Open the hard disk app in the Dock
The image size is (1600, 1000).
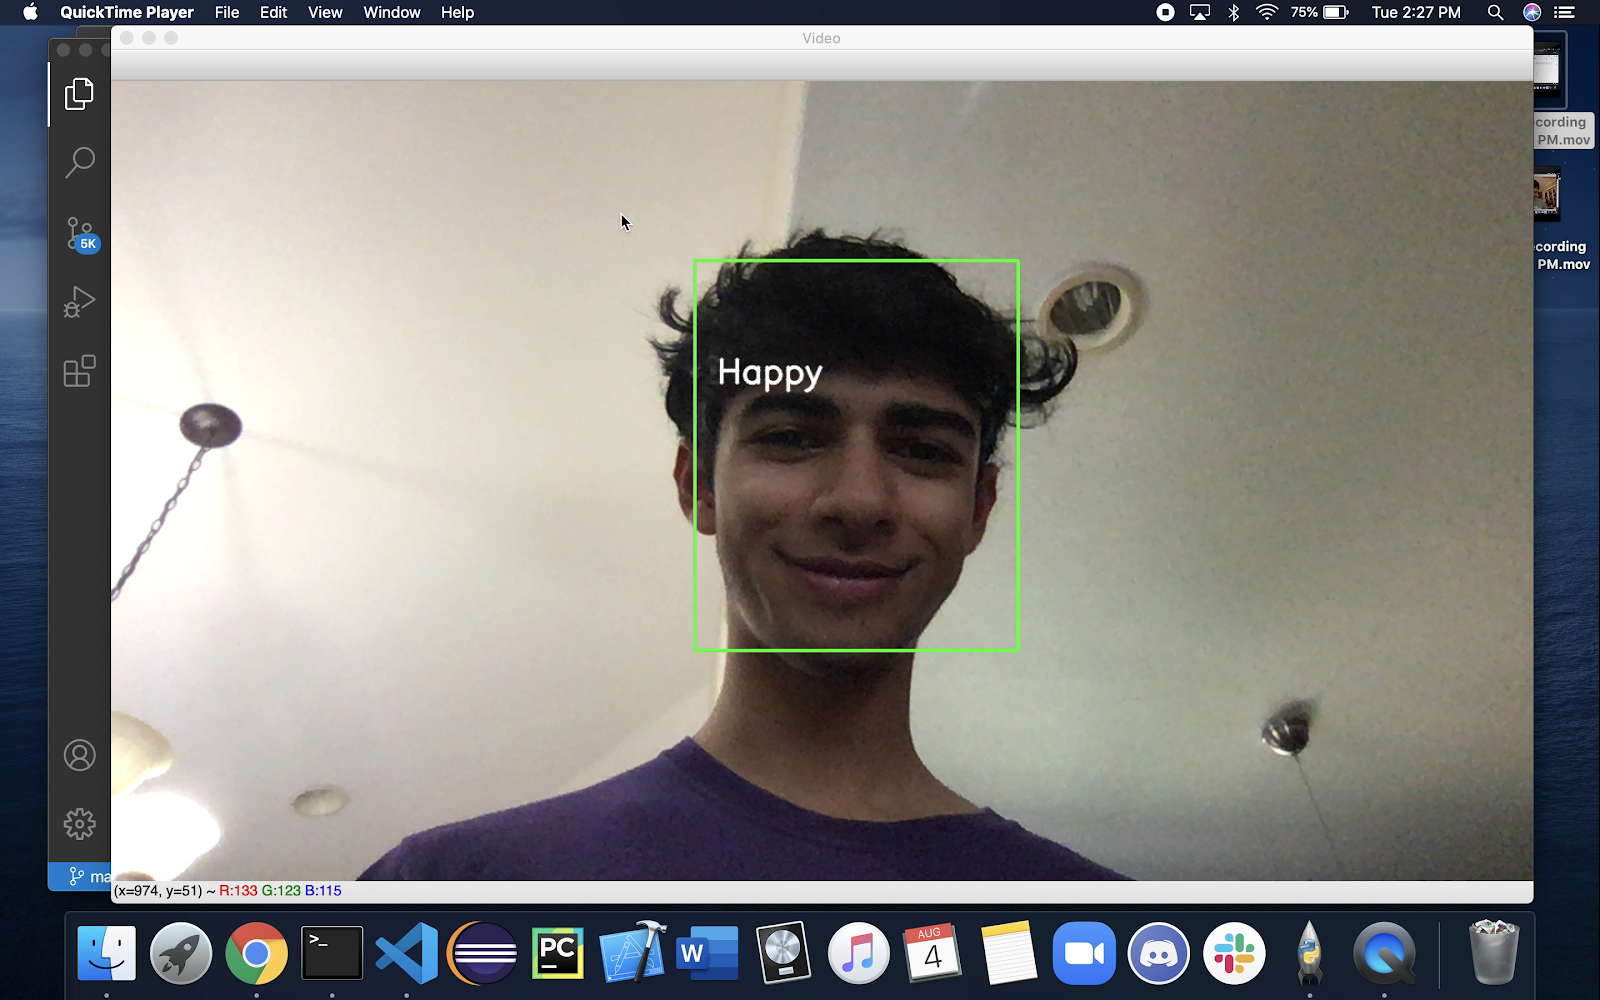pos(783,953)
